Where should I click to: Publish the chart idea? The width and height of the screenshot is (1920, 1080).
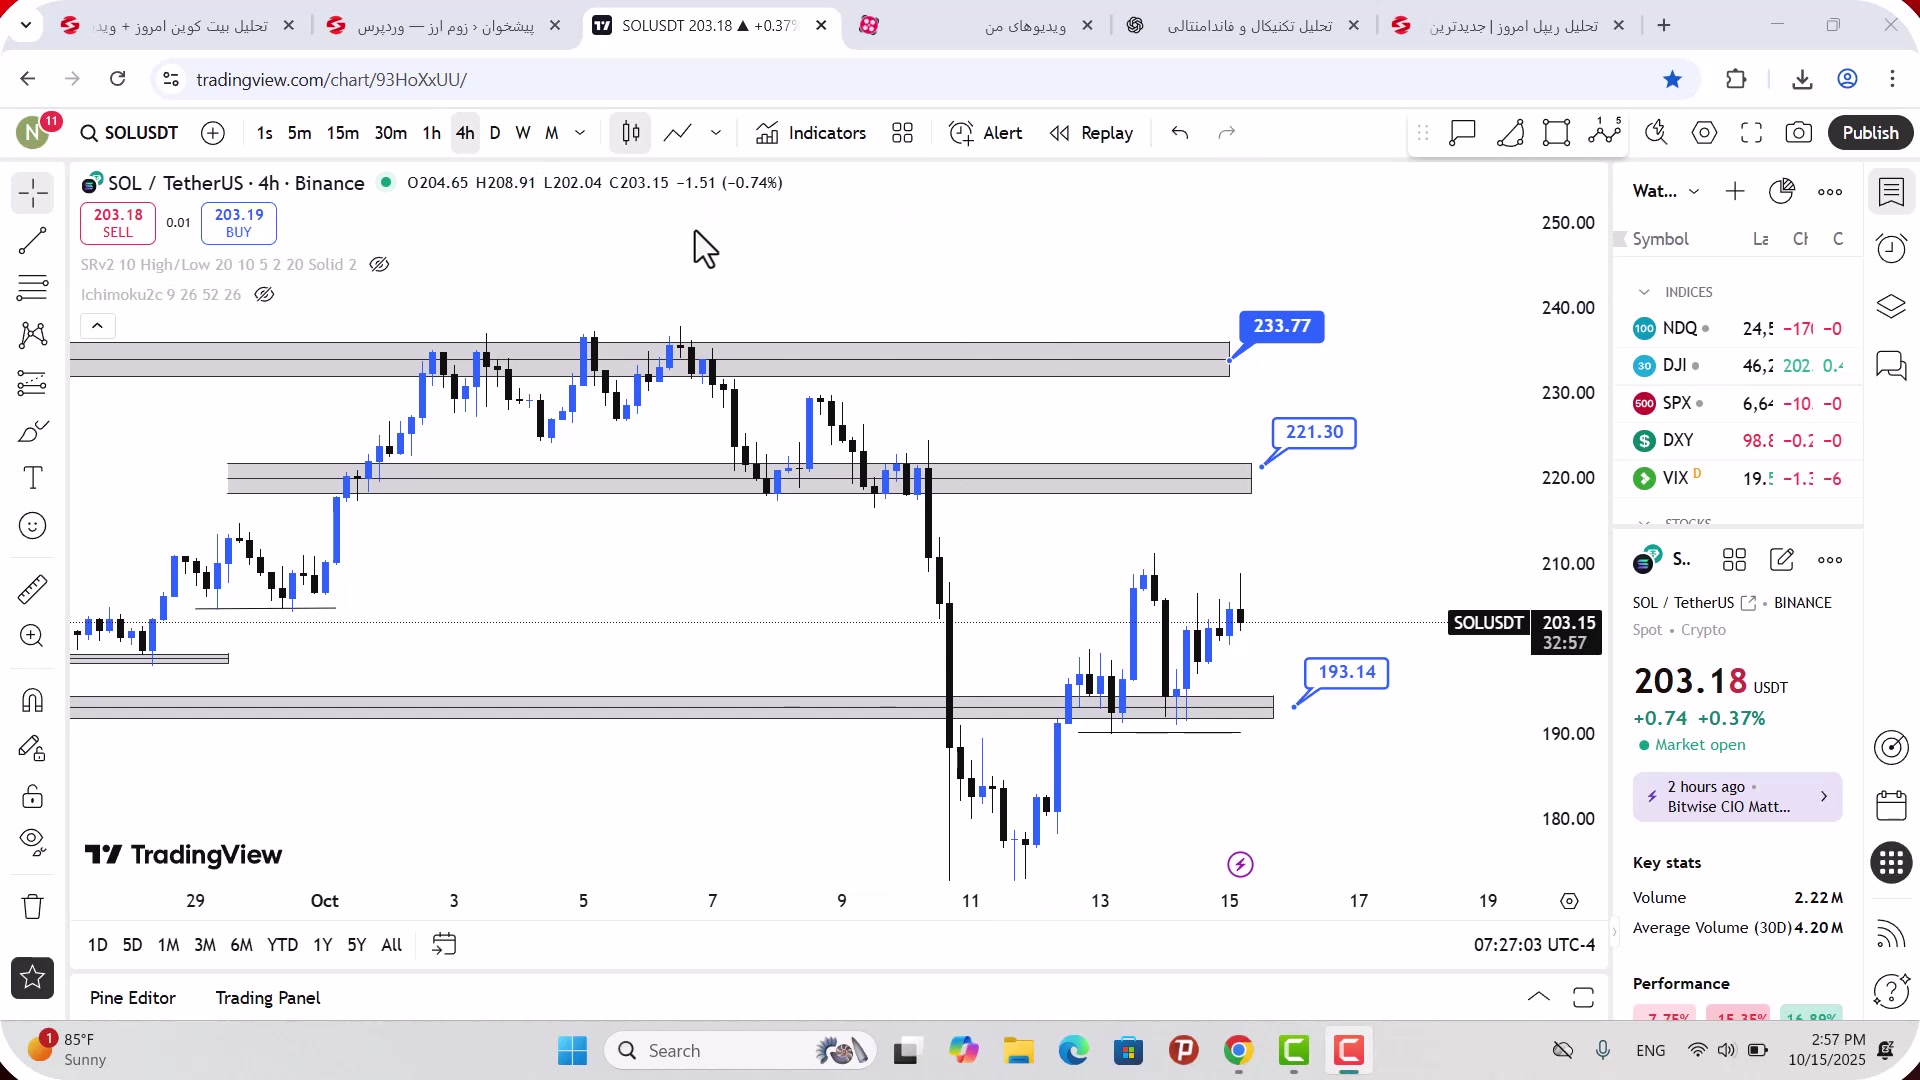pyautogui.click(x=1870, y=133)
